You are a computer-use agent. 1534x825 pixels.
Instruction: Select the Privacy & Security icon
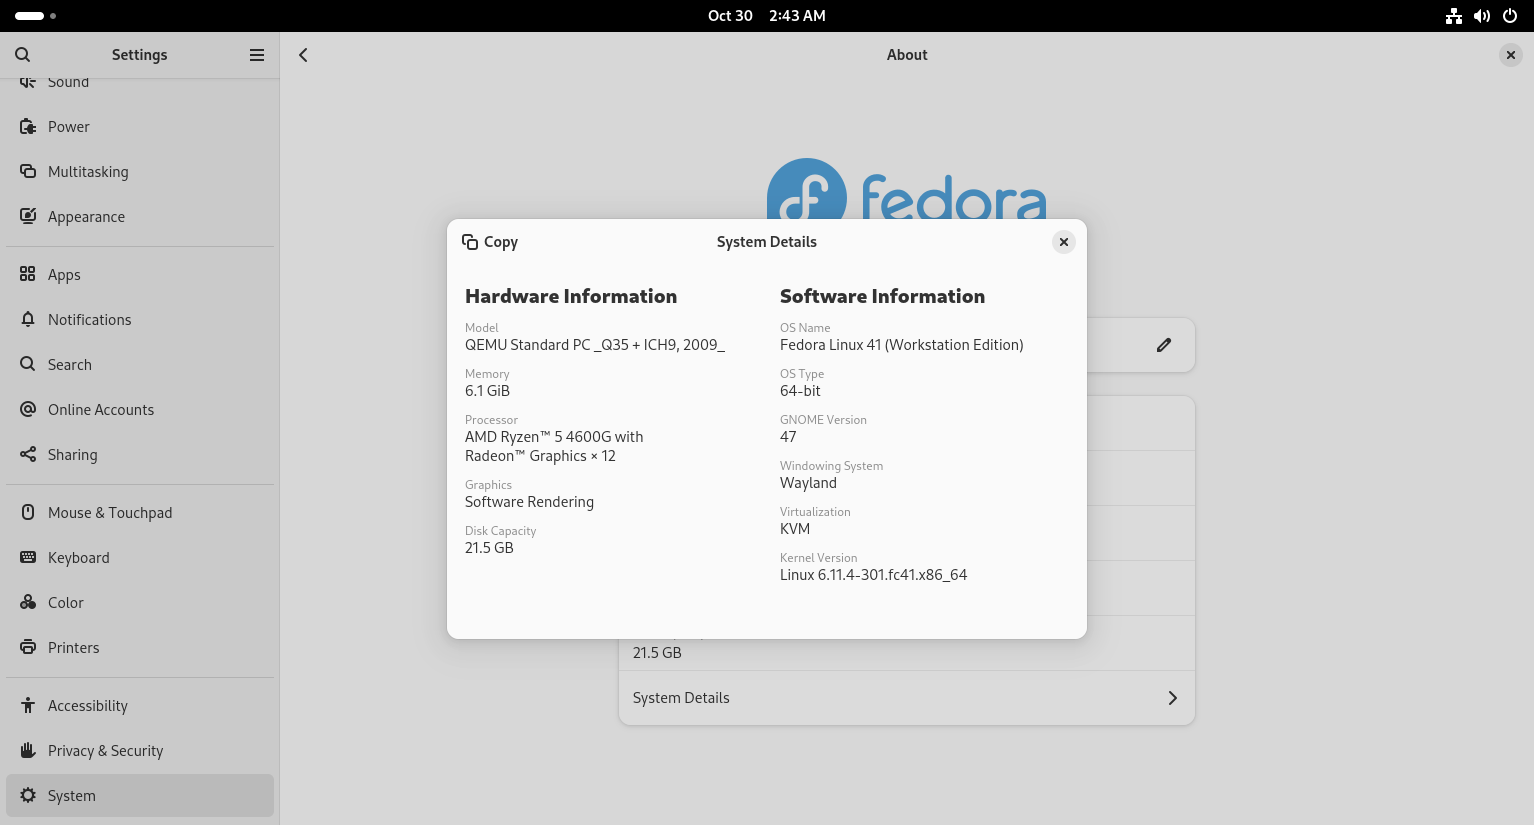pyautogui.click(x=28, y=750)
